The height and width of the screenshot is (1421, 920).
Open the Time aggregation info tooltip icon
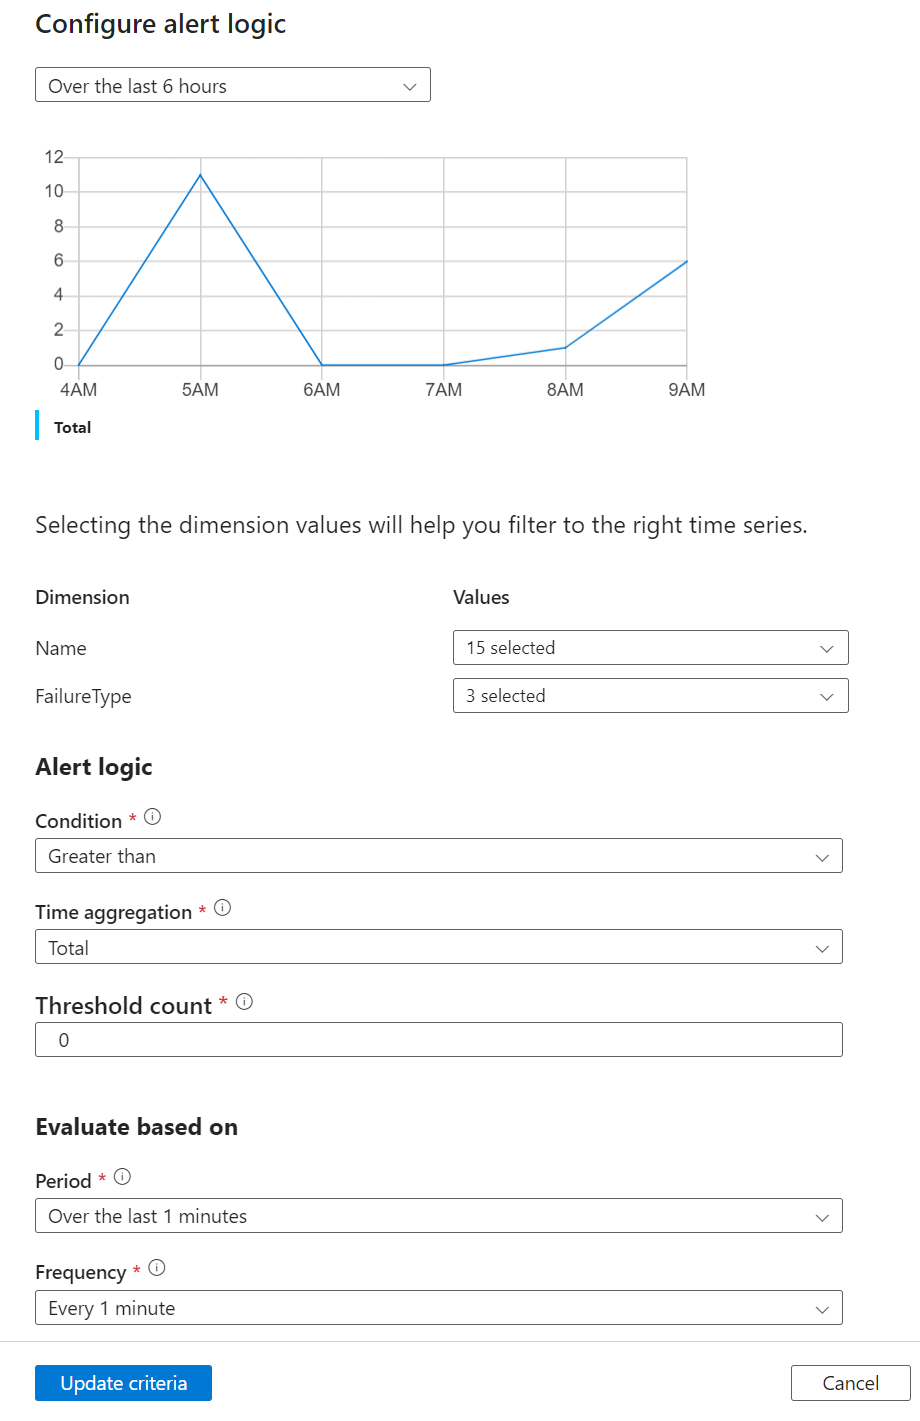point(223,908)
